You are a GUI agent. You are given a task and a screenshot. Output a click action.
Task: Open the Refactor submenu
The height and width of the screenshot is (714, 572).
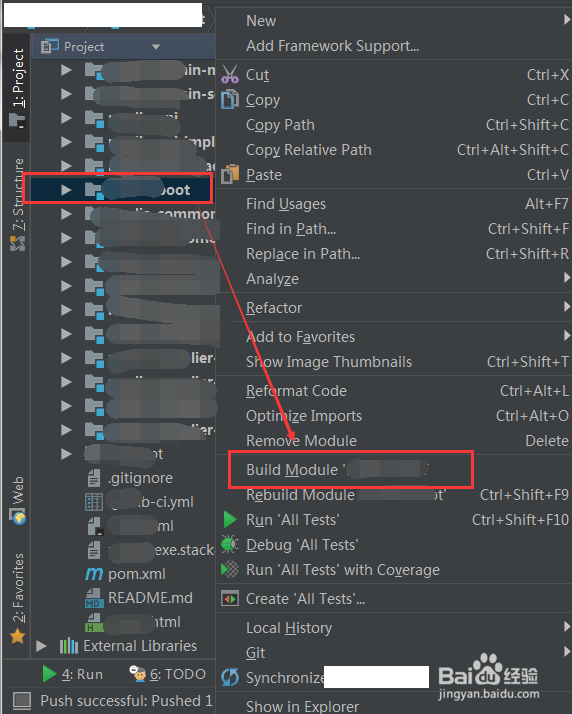[393, 307]
